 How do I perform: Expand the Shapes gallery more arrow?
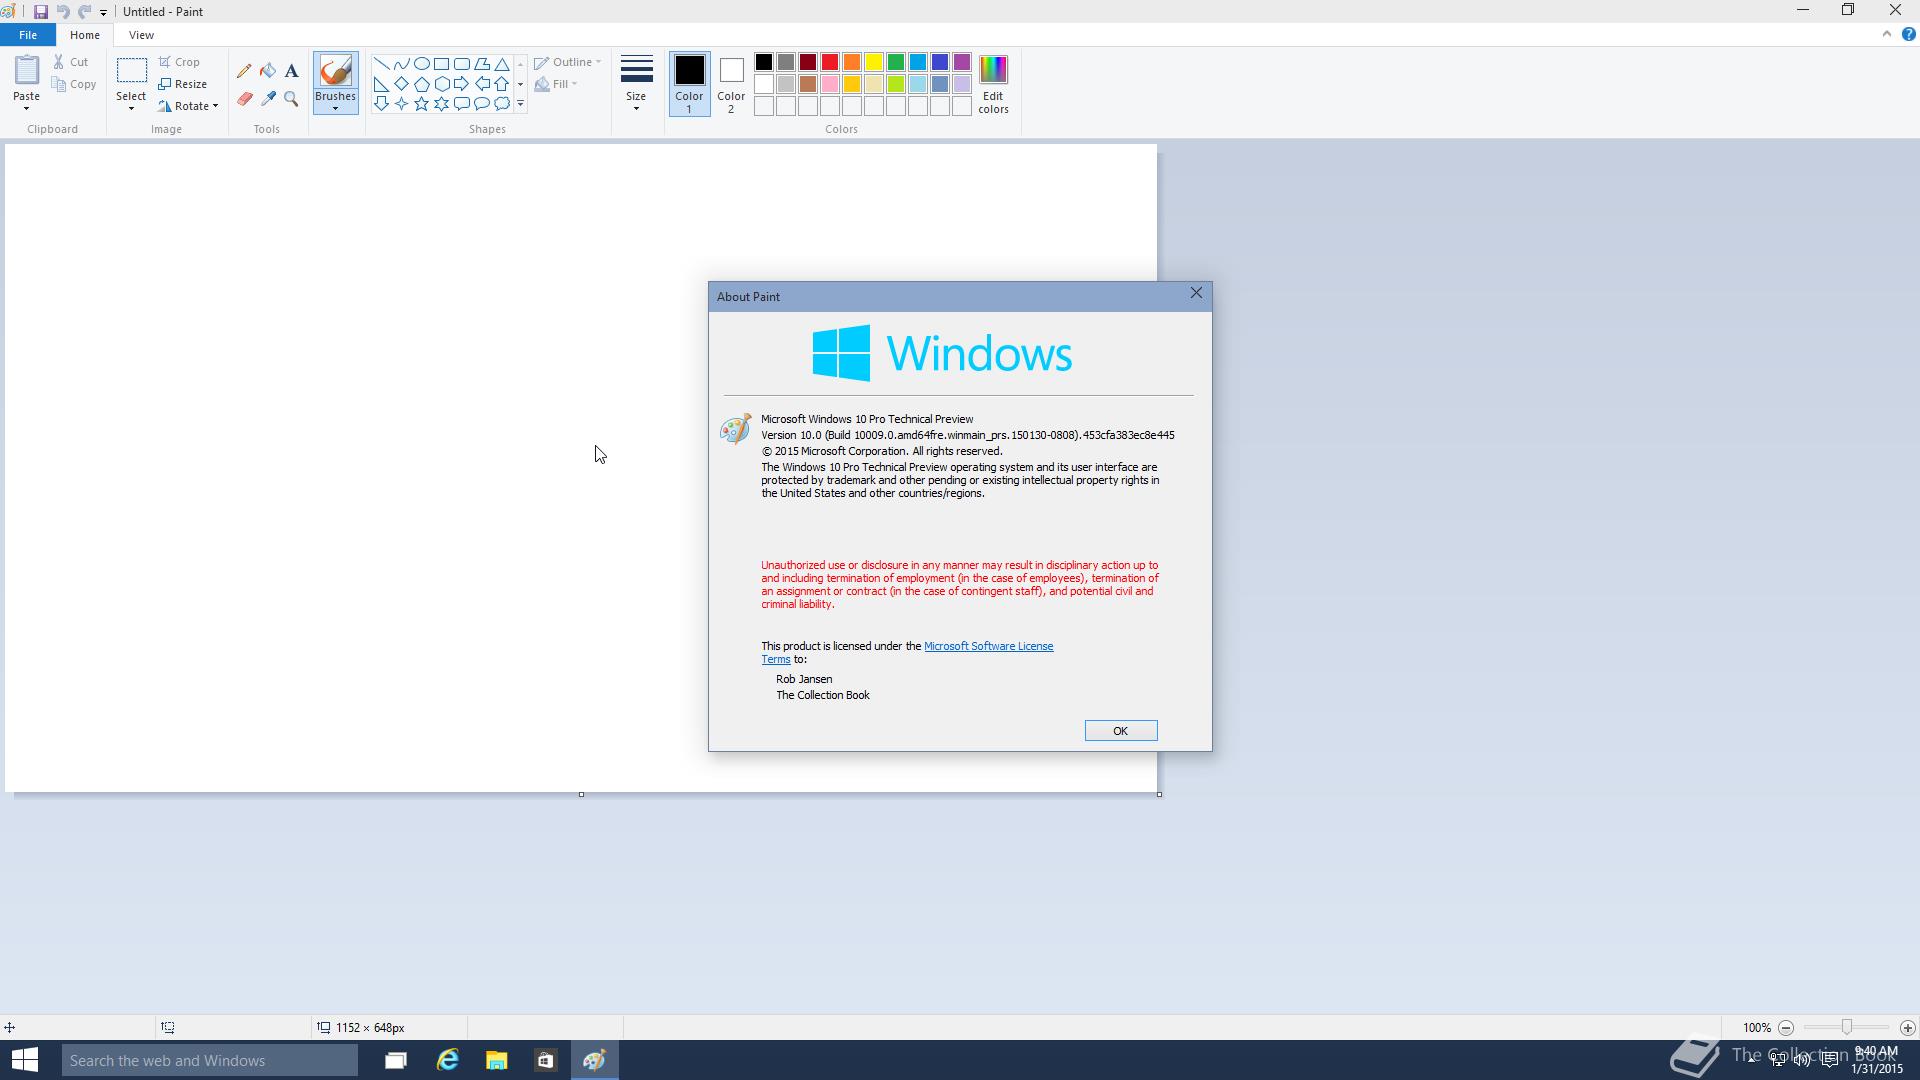click(520, 104)
